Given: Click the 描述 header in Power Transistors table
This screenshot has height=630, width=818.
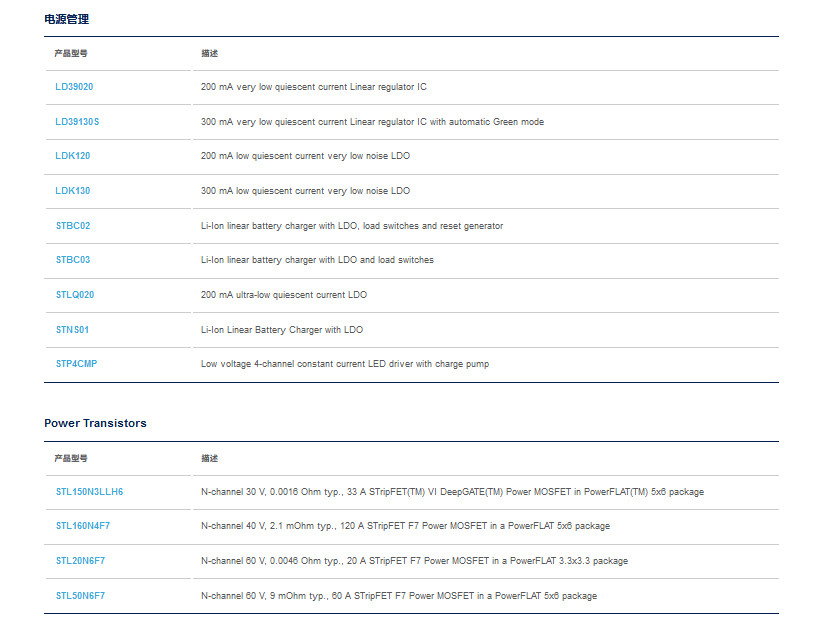Looking at the screenshot, I should (210, 458).
